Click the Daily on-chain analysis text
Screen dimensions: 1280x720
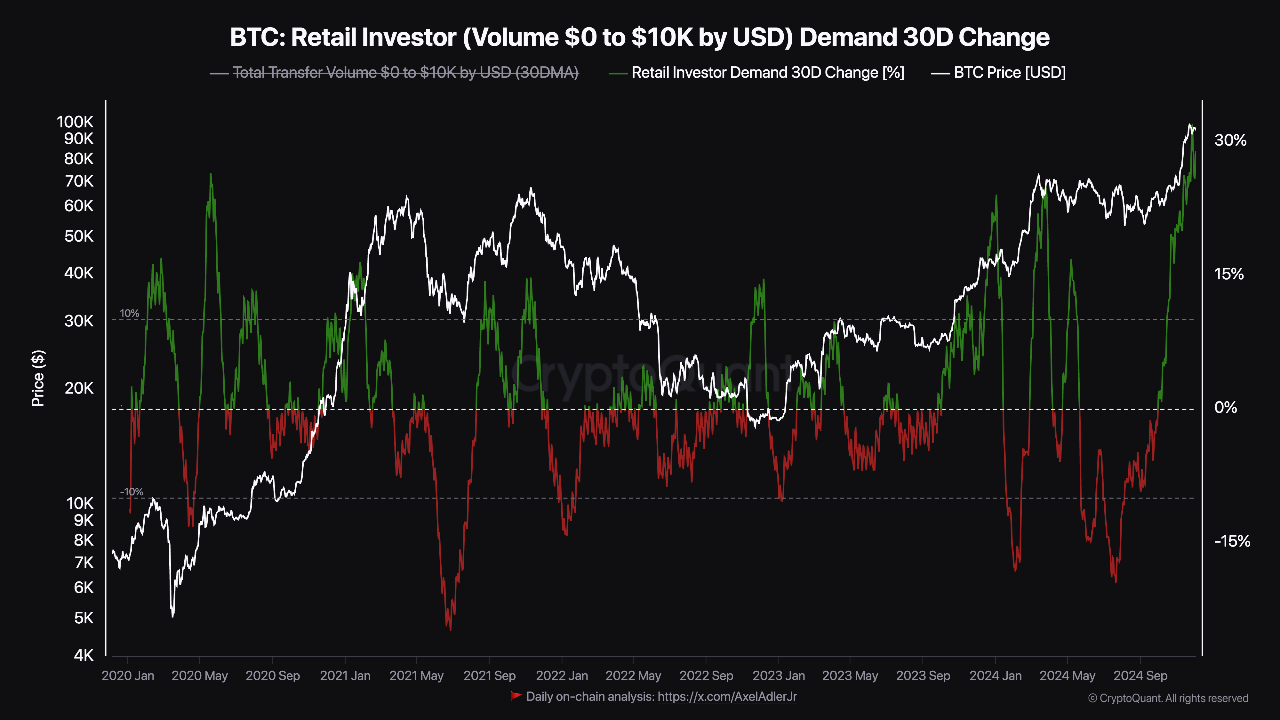[590, 697]
